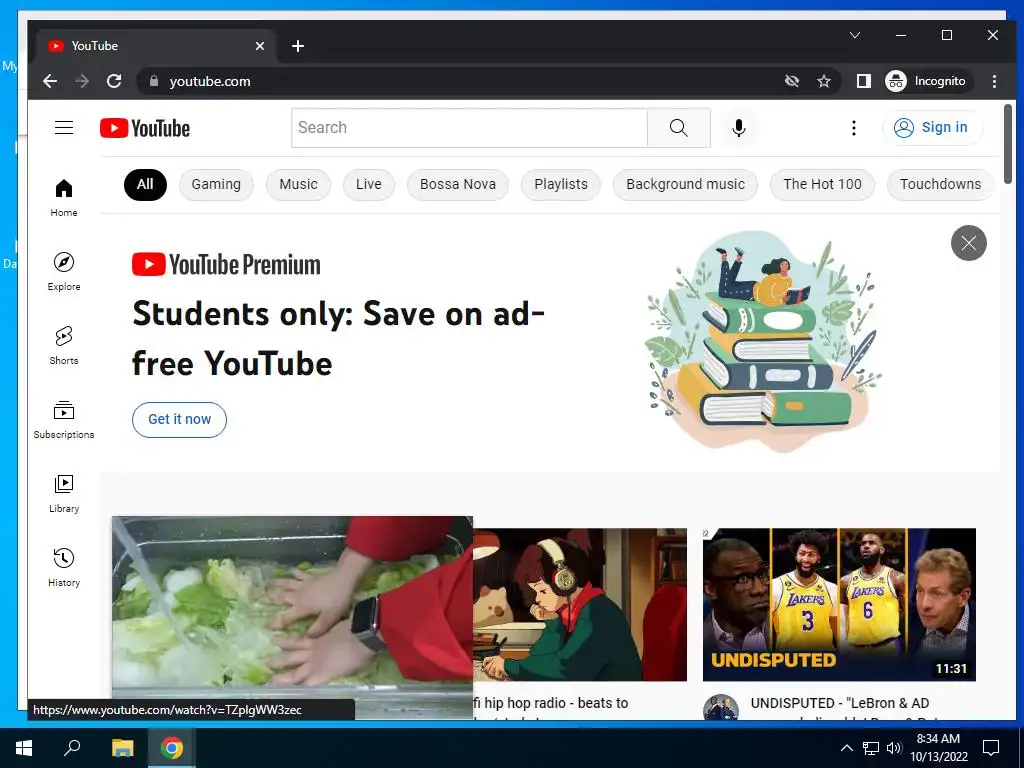Image resolution: width=1024 pixels, height=768 pixels.
Task: Open the UNDISPUTED Lakers video thumbnail
Action: click(x=839, y=605)
